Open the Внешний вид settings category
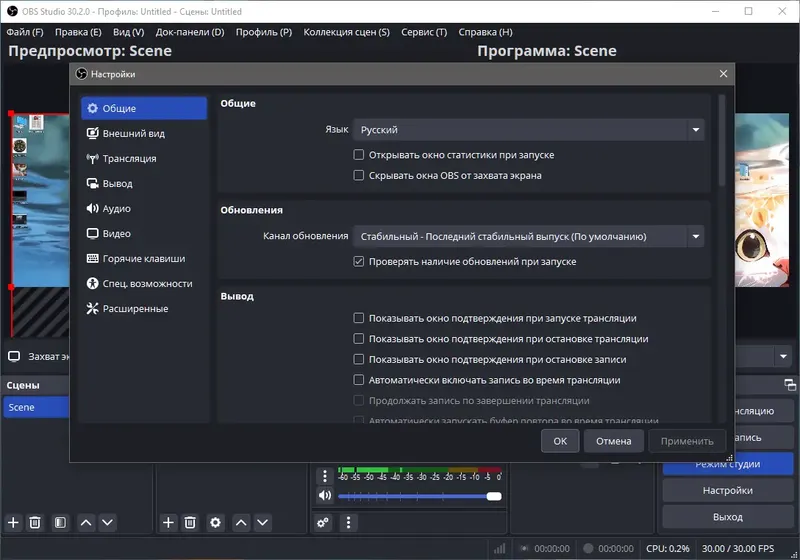The image size is (800, 560). tap(144, 133)
